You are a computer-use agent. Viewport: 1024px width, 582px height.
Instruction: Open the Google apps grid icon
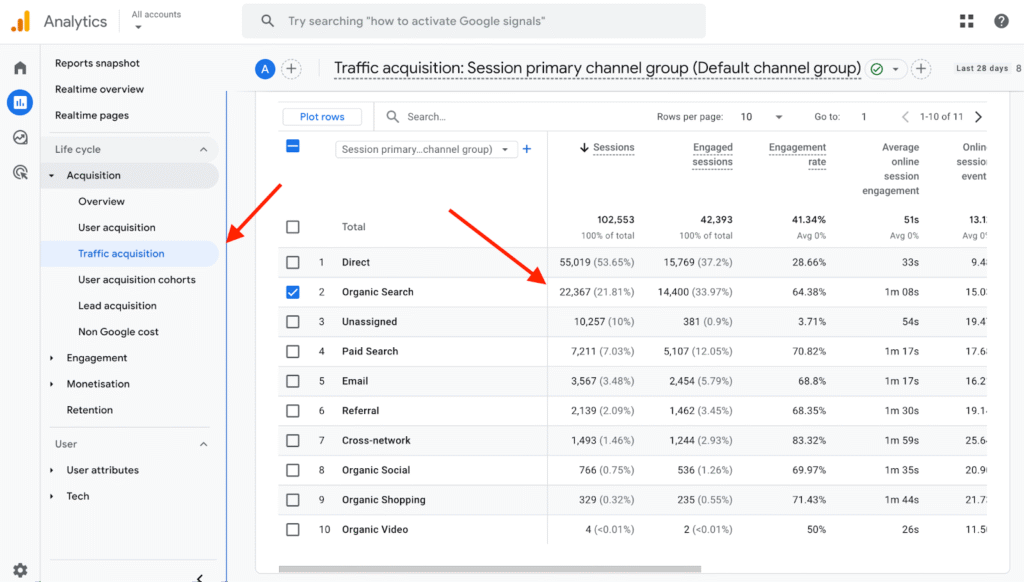click(967, 21)
